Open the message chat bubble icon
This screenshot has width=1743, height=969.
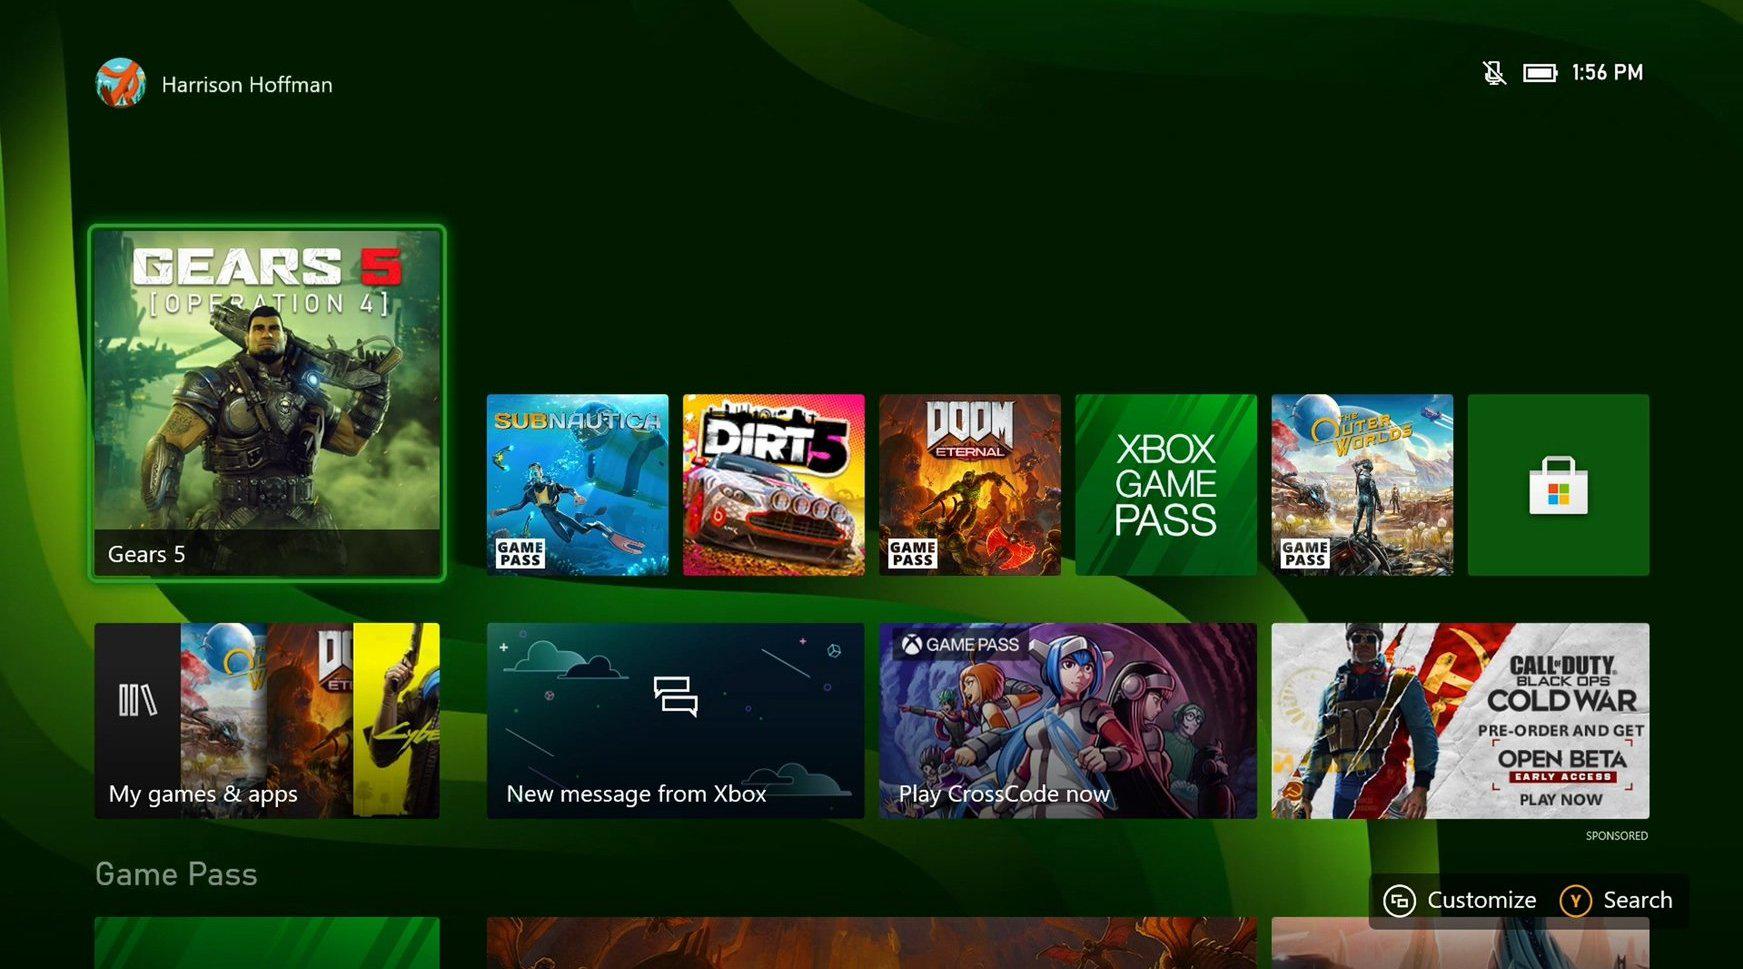point(675,696)
